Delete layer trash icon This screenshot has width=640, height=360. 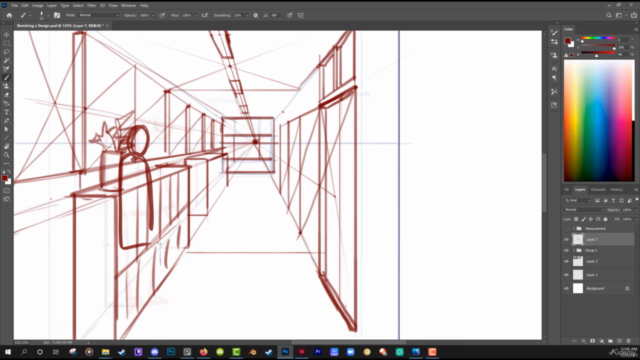pyautogui.click(x=629, y=341)
